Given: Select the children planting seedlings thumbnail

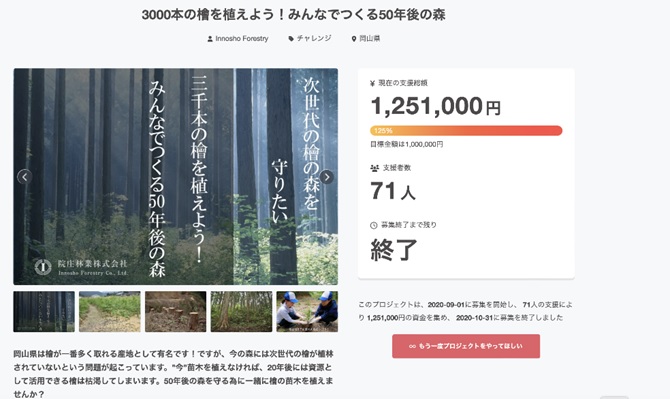Looking at the screenshot, I should click(x=307, y=311).
